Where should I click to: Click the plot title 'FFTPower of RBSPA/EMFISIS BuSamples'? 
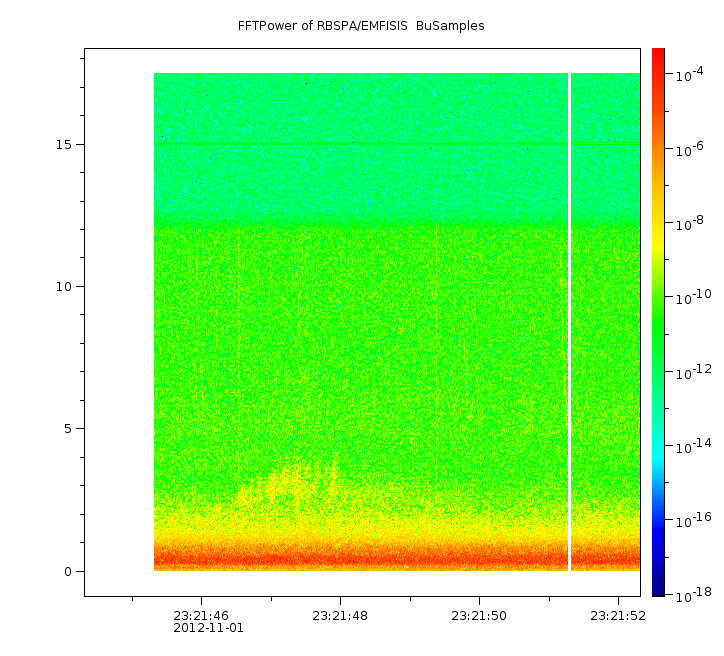click(361, 26)
